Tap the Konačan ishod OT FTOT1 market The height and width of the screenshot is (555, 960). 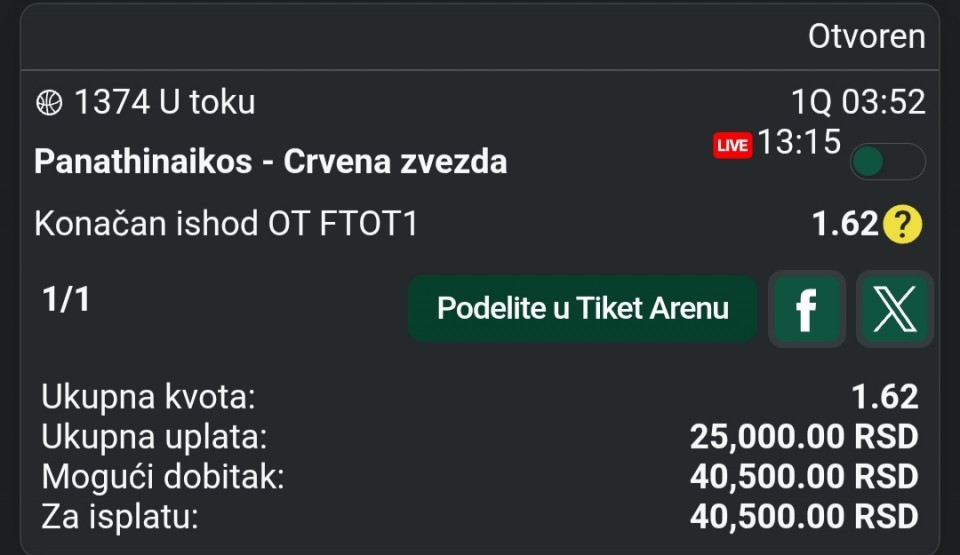point(226,224)
